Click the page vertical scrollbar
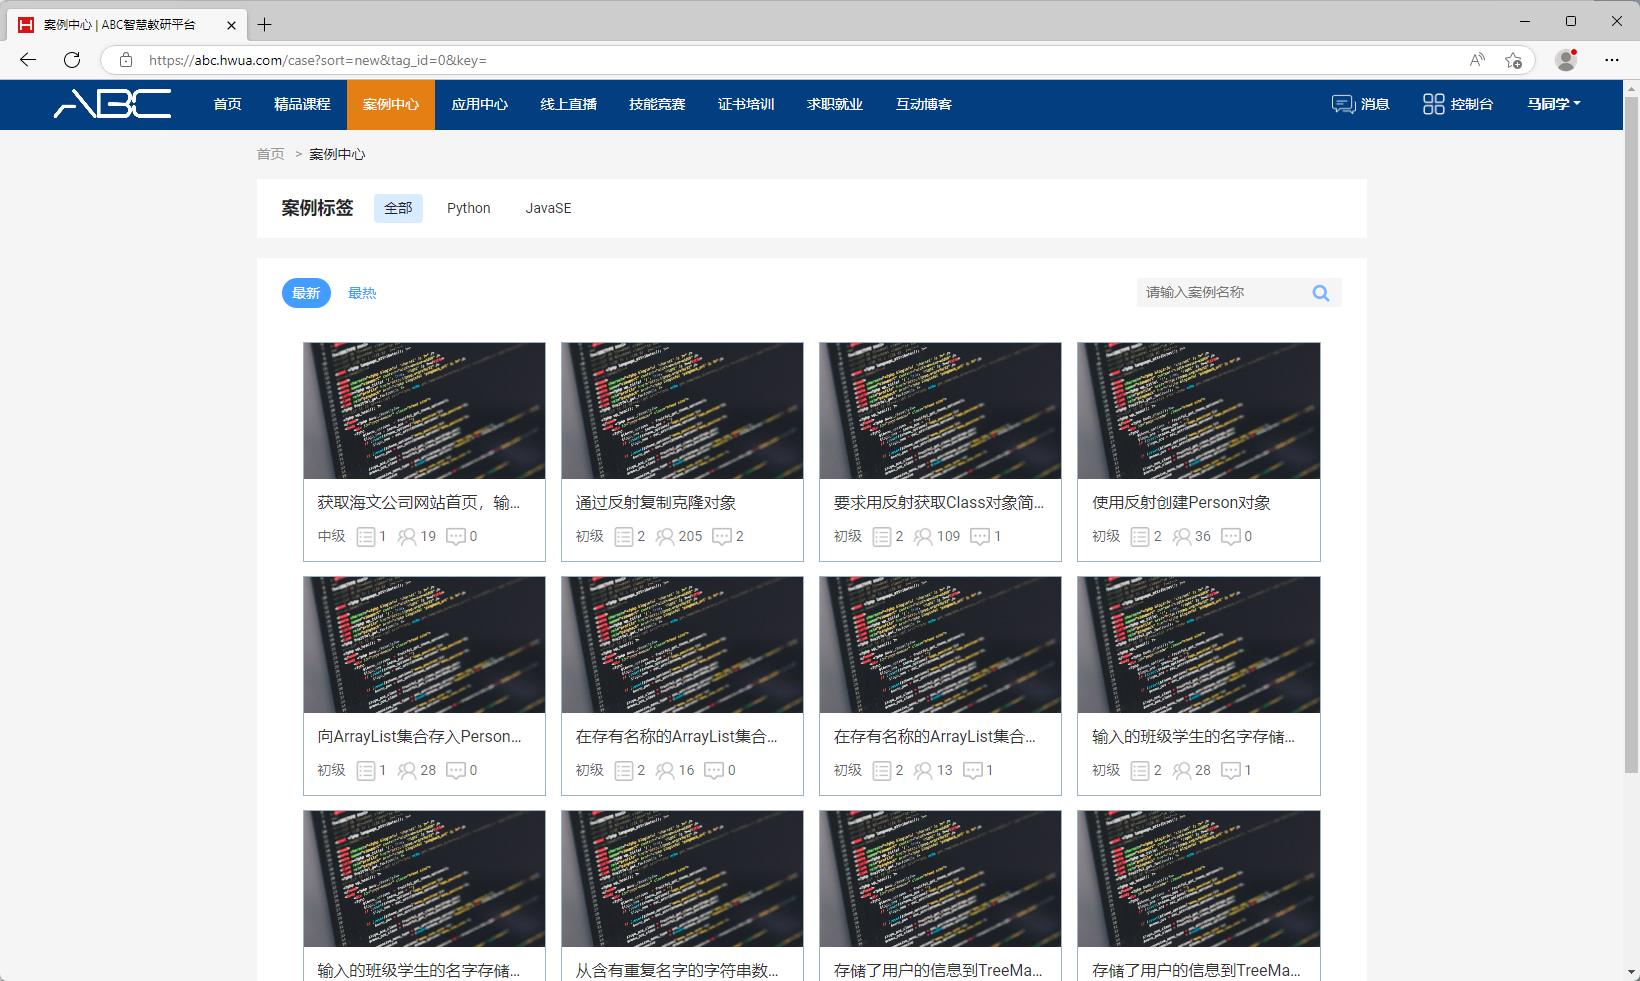This screenshot has height=981, width=1640. [x=1631, y=435]
